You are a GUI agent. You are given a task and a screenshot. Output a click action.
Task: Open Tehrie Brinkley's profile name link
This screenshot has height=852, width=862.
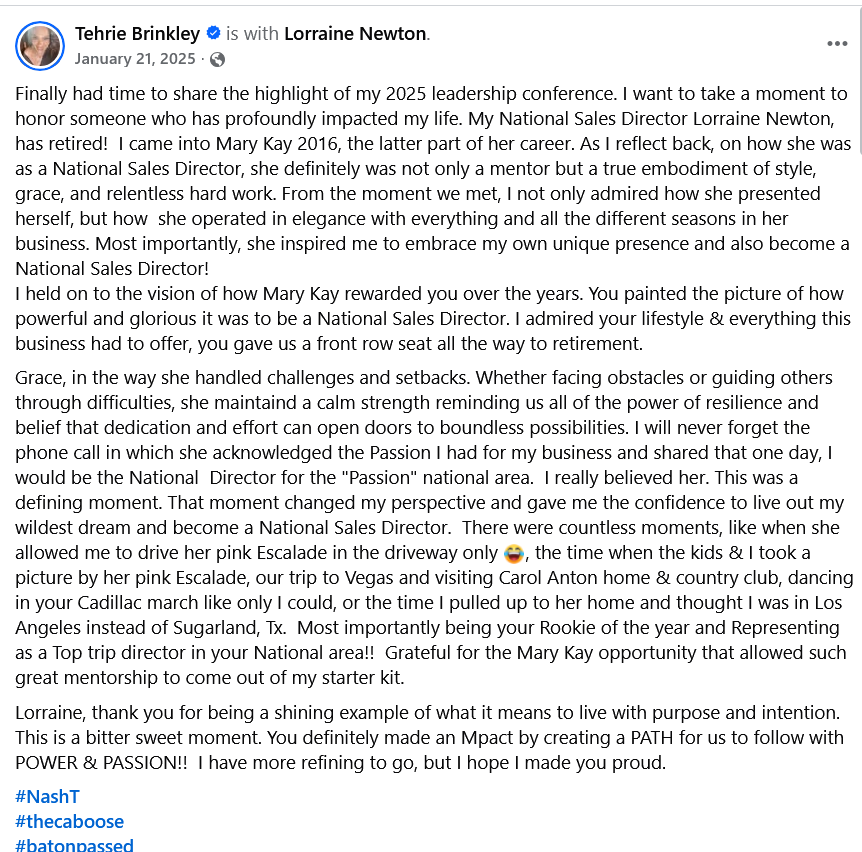pos(137,34)
